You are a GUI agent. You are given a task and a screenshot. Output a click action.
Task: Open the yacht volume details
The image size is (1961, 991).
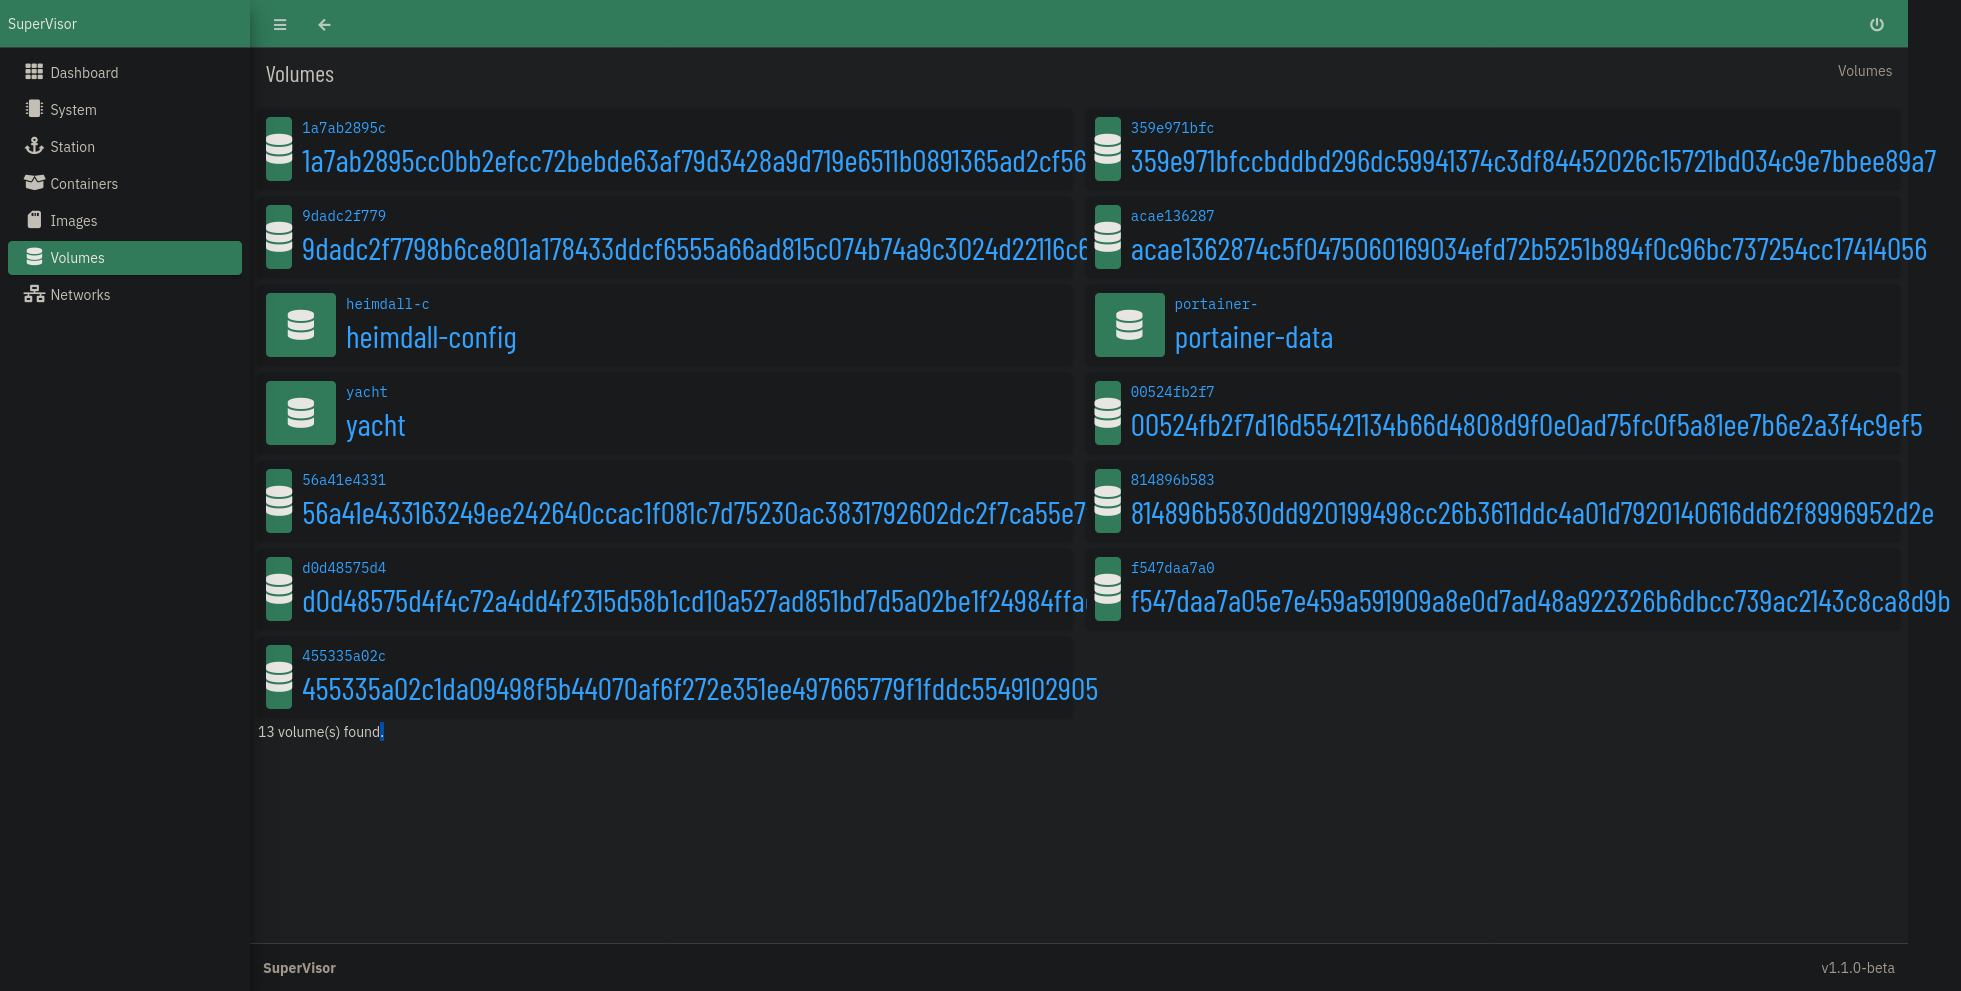(x=375, y=426)
